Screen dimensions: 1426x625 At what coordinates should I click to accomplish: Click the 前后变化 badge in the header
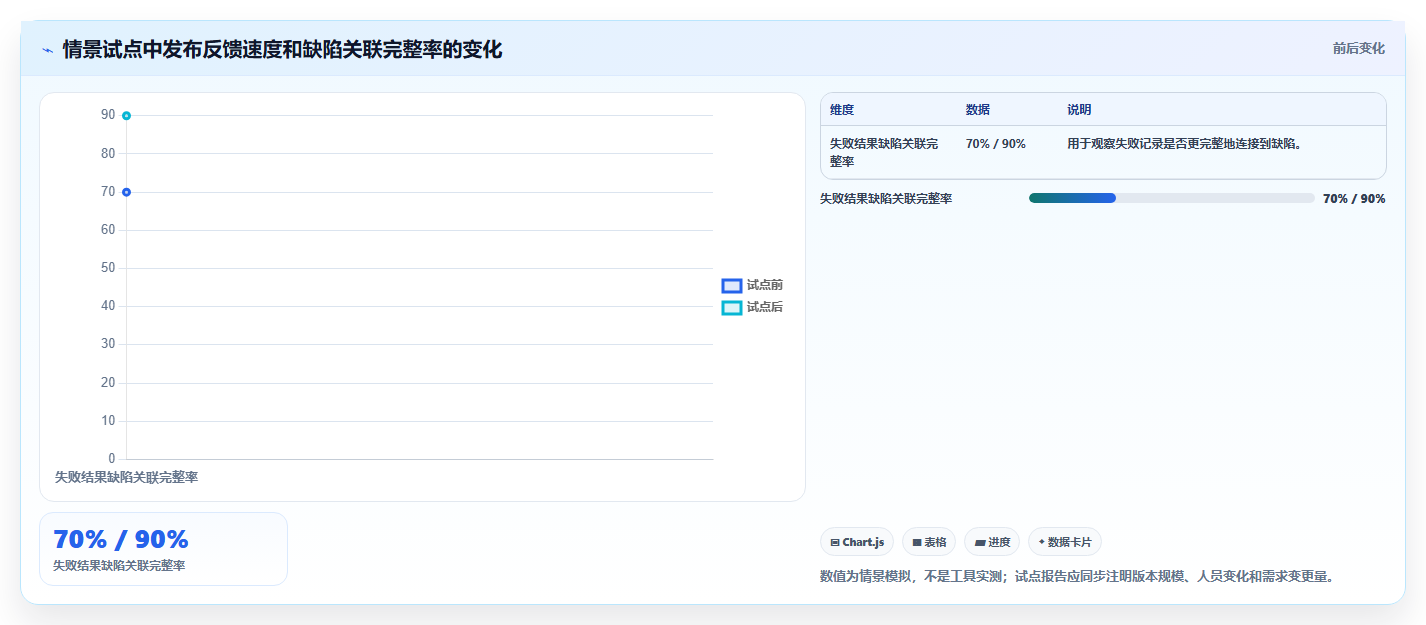click(1358, 48)
